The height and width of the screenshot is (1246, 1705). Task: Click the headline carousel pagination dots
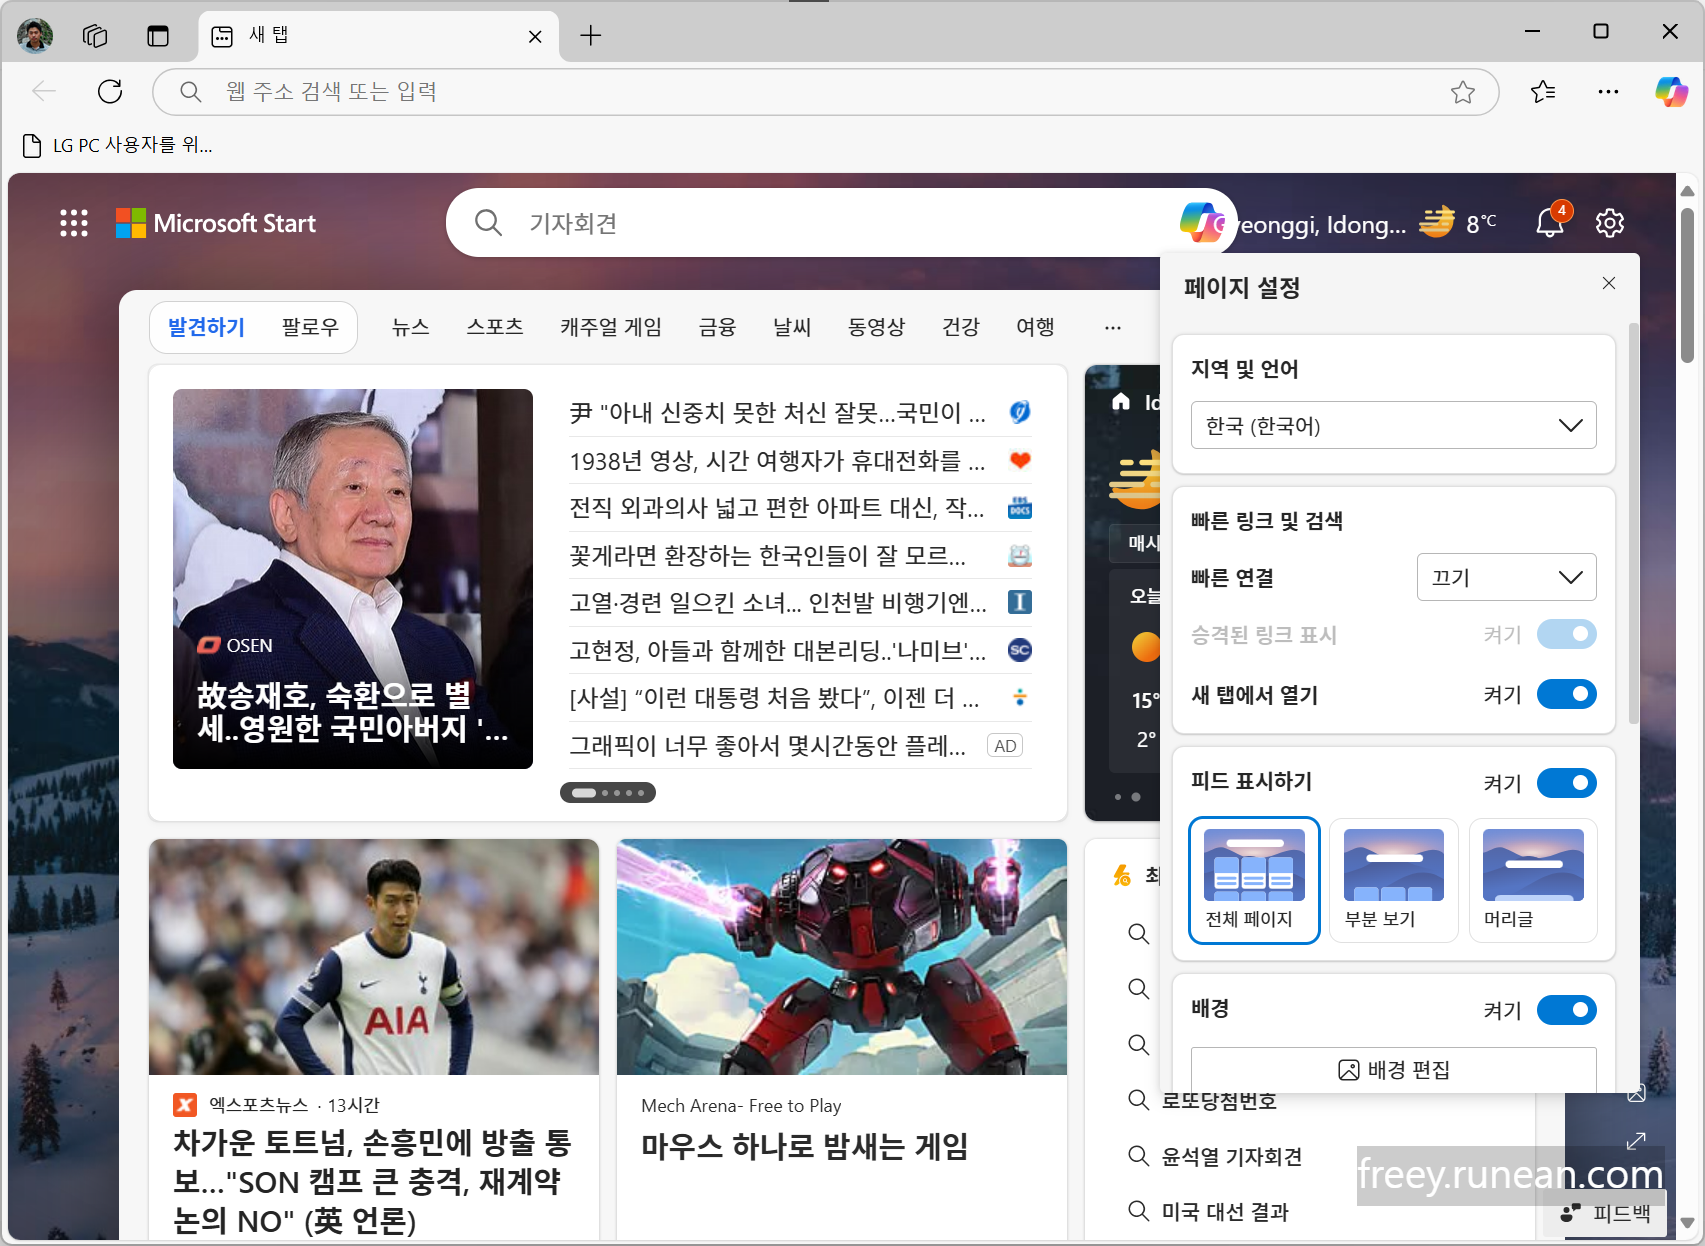click(608, 793)
